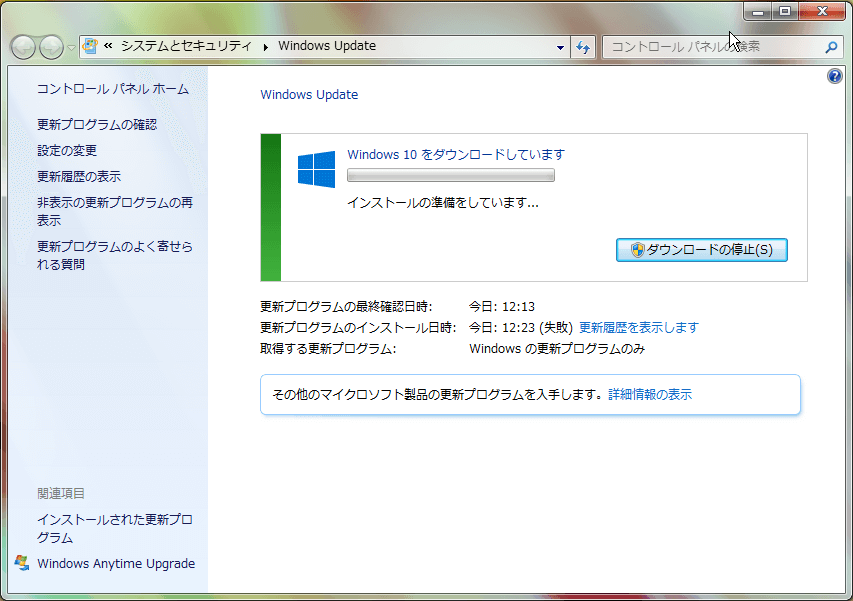Open the 更新履歴を表示します link

pyautogui.click(x=638, y=327)
